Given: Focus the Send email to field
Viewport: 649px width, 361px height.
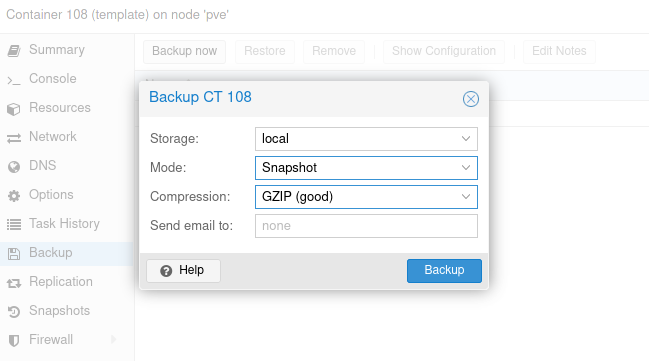Looking at the screenshot, I should pos(366,226).
